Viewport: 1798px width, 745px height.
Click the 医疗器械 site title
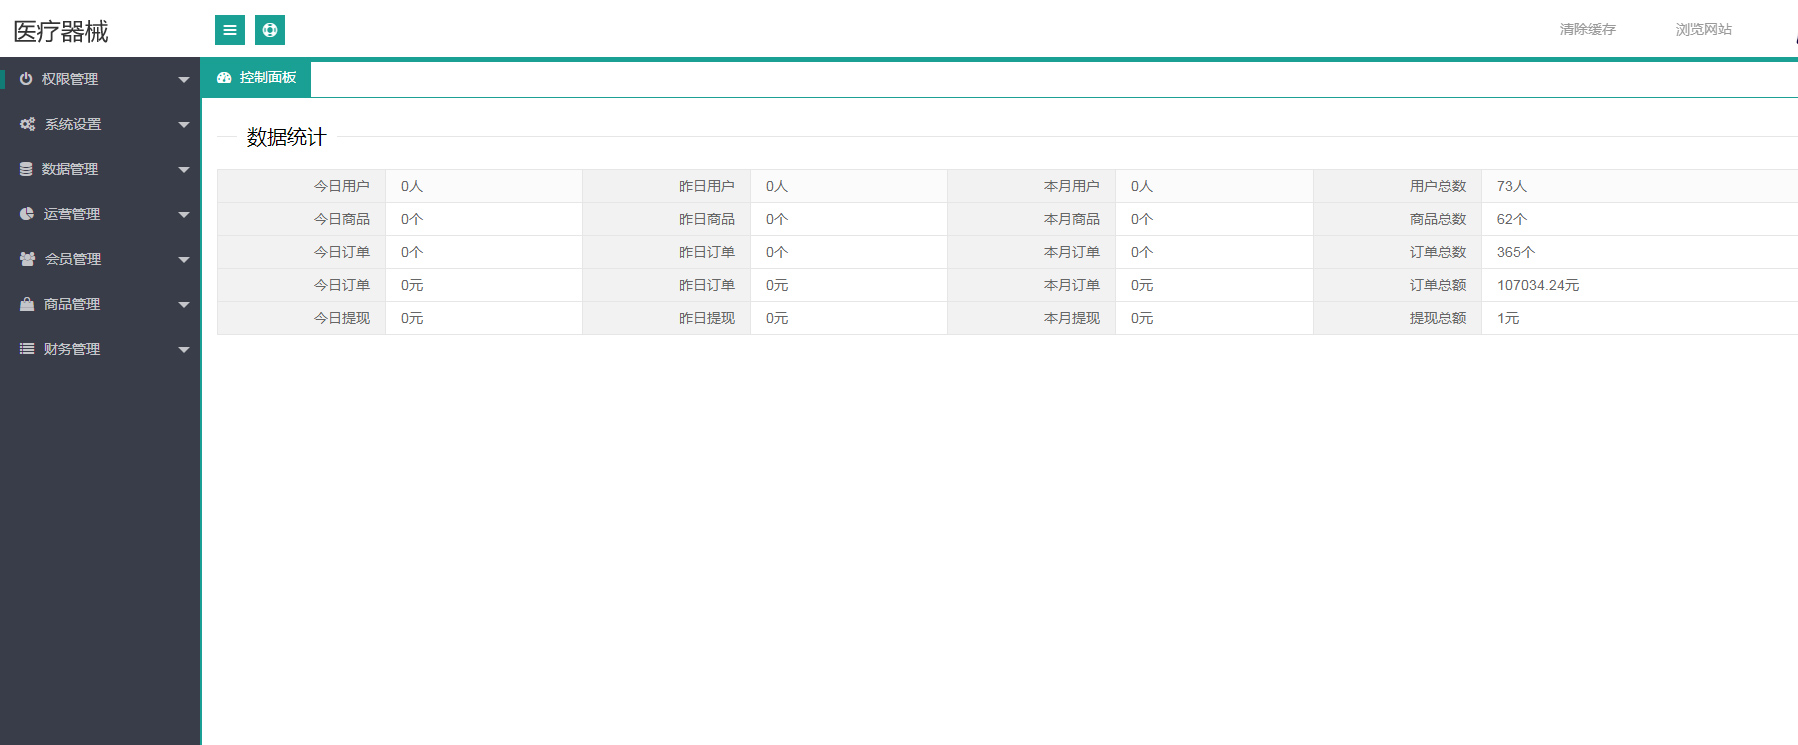point(61,32)
